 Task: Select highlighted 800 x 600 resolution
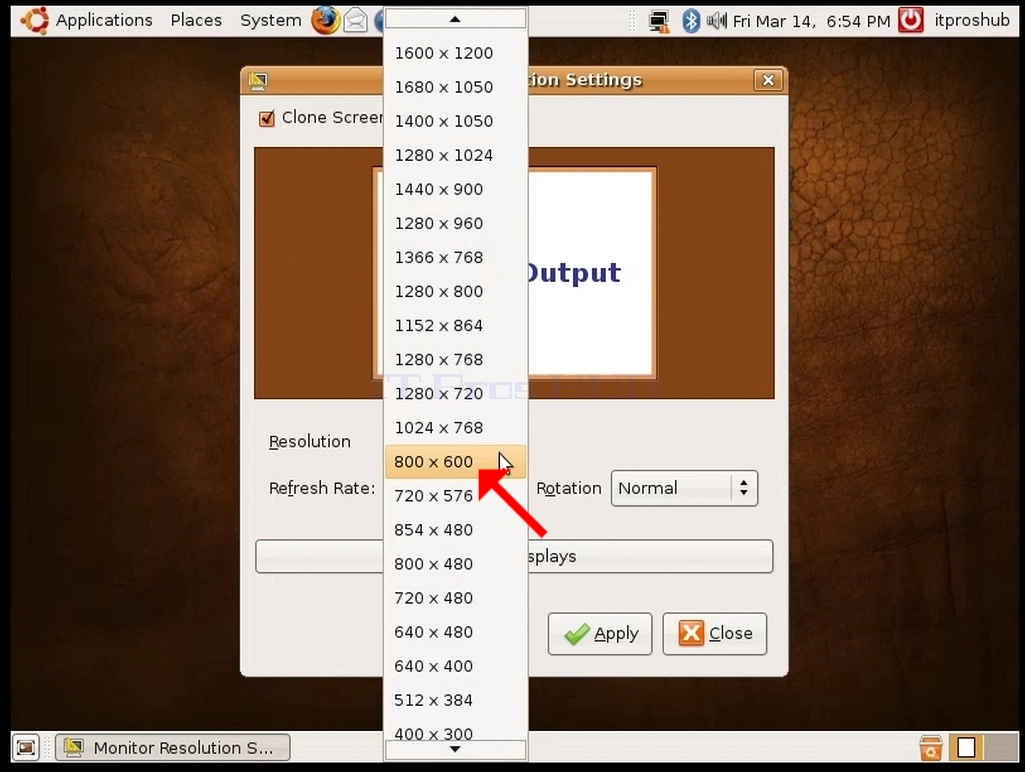[x=455, y=462]
